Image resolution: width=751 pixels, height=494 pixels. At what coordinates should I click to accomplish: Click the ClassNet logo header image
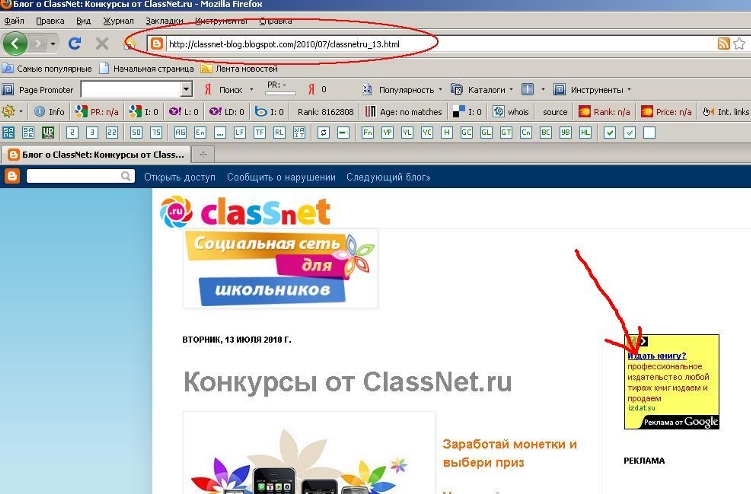click(x=245, y=211)
